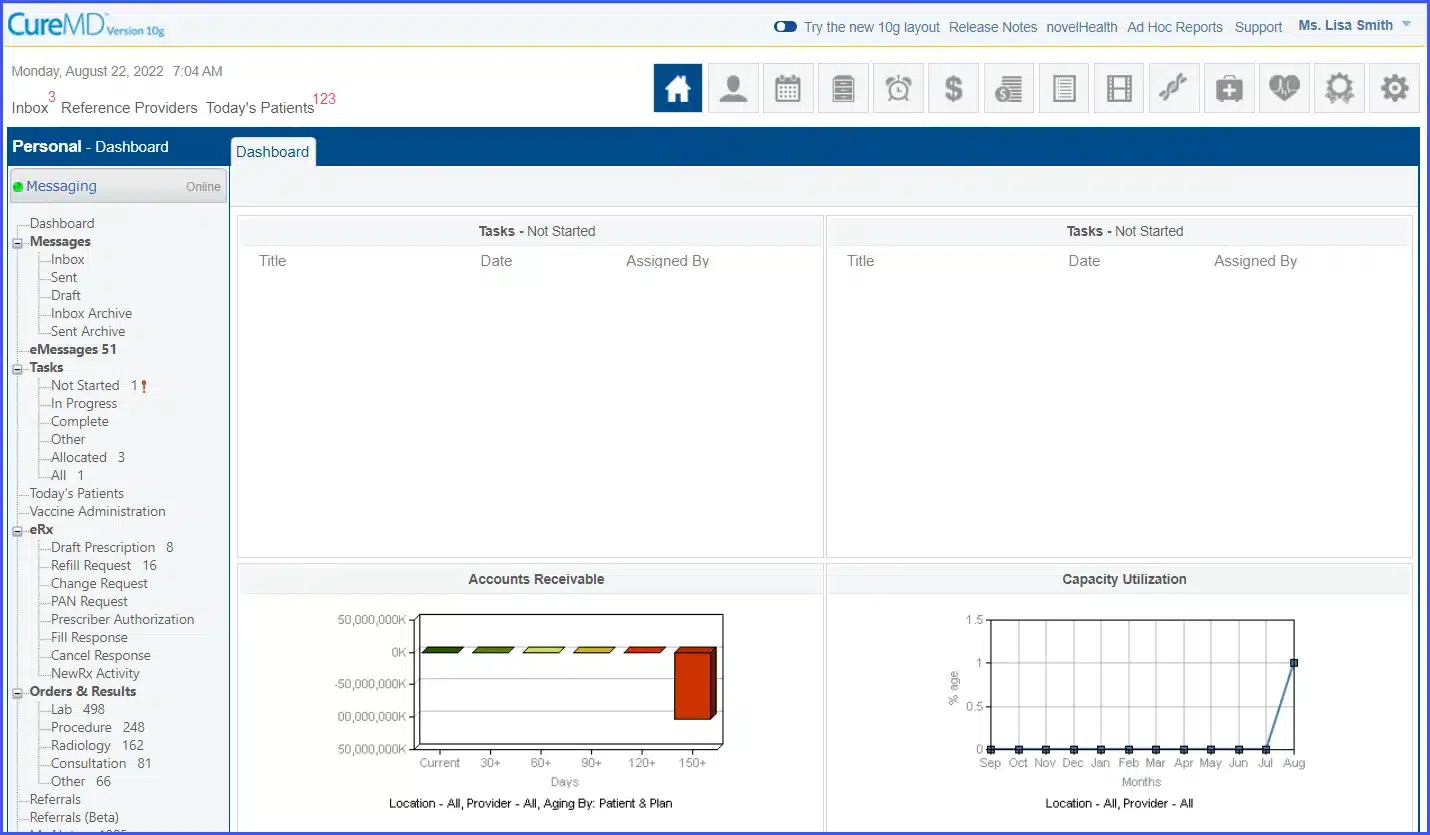Image resolution: width=1430 pixels, height=835 pixels.
Task: Select Dashboard in the sidebar tree
Action: pos(62,224)
